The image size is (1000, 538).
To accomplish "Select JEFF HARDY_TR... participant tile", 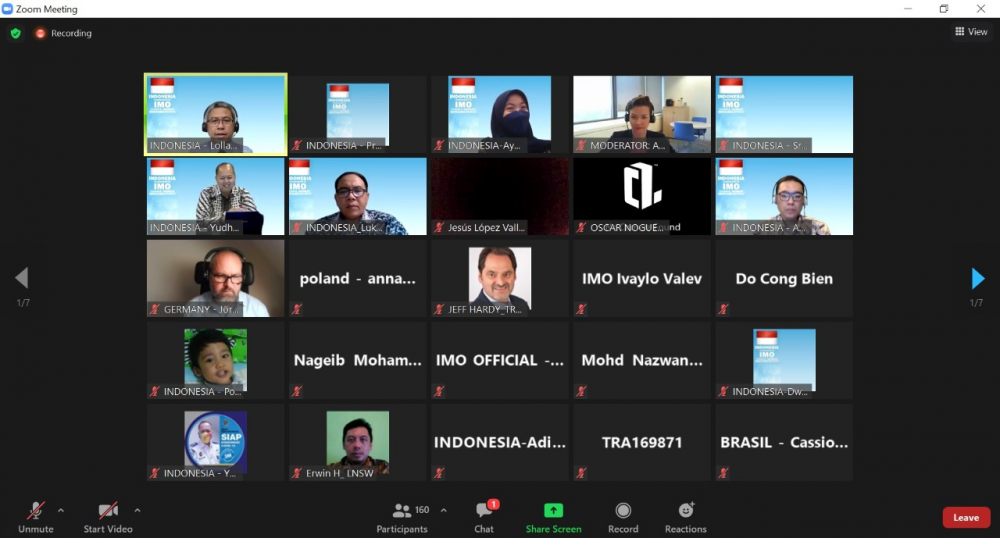I will pos(500,279).
